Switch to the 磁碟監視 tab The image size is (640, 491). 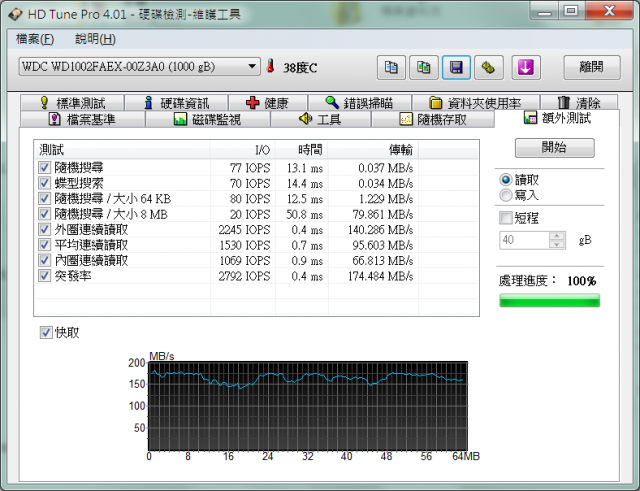[x=208, y=119]
